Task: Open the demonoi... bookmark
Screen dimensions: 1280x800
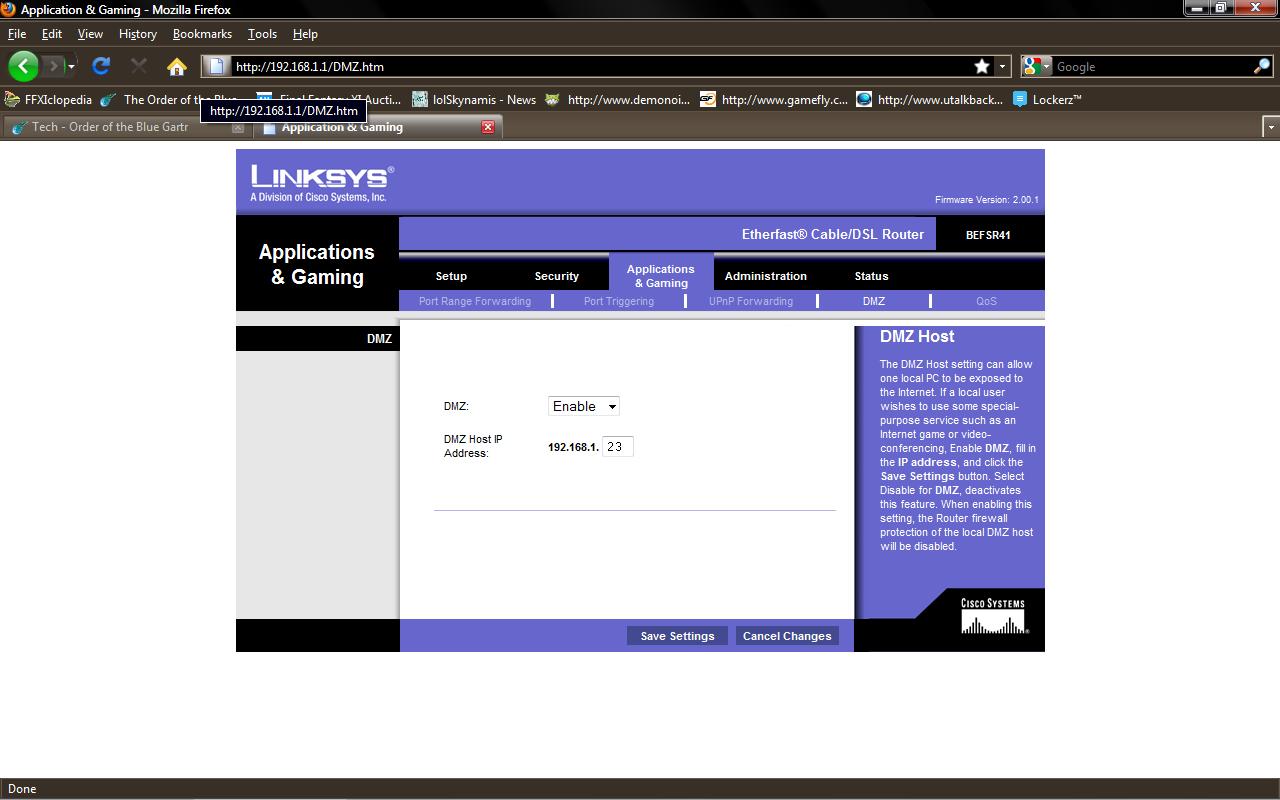Action: 618,99
